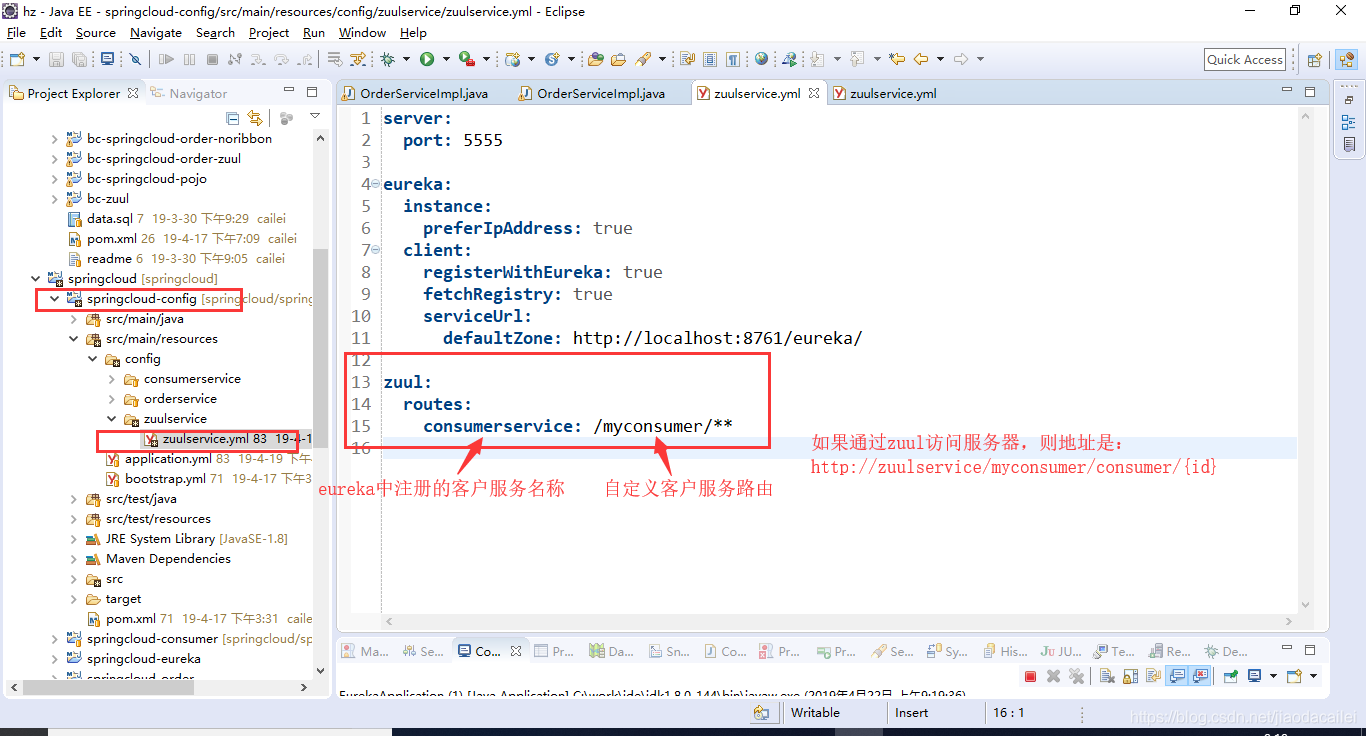Switch to the History tab in bottom panel
The width and height of the screenshot is (1366, 736).
coord(1004,651)
